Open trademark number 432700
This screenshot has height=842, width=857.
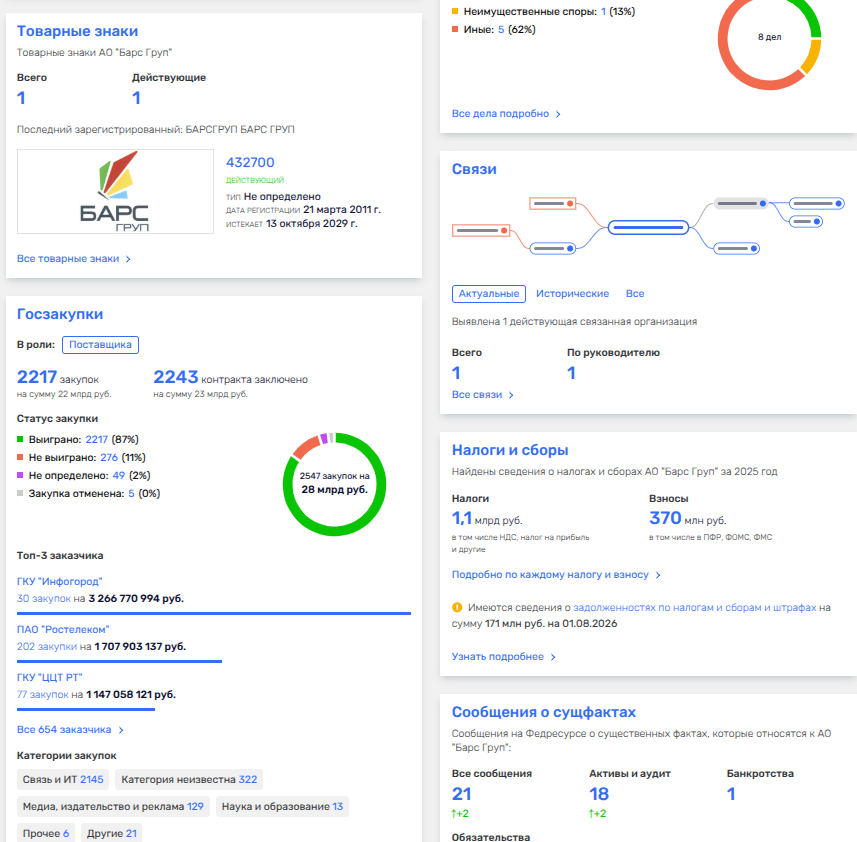pos(250,162)
